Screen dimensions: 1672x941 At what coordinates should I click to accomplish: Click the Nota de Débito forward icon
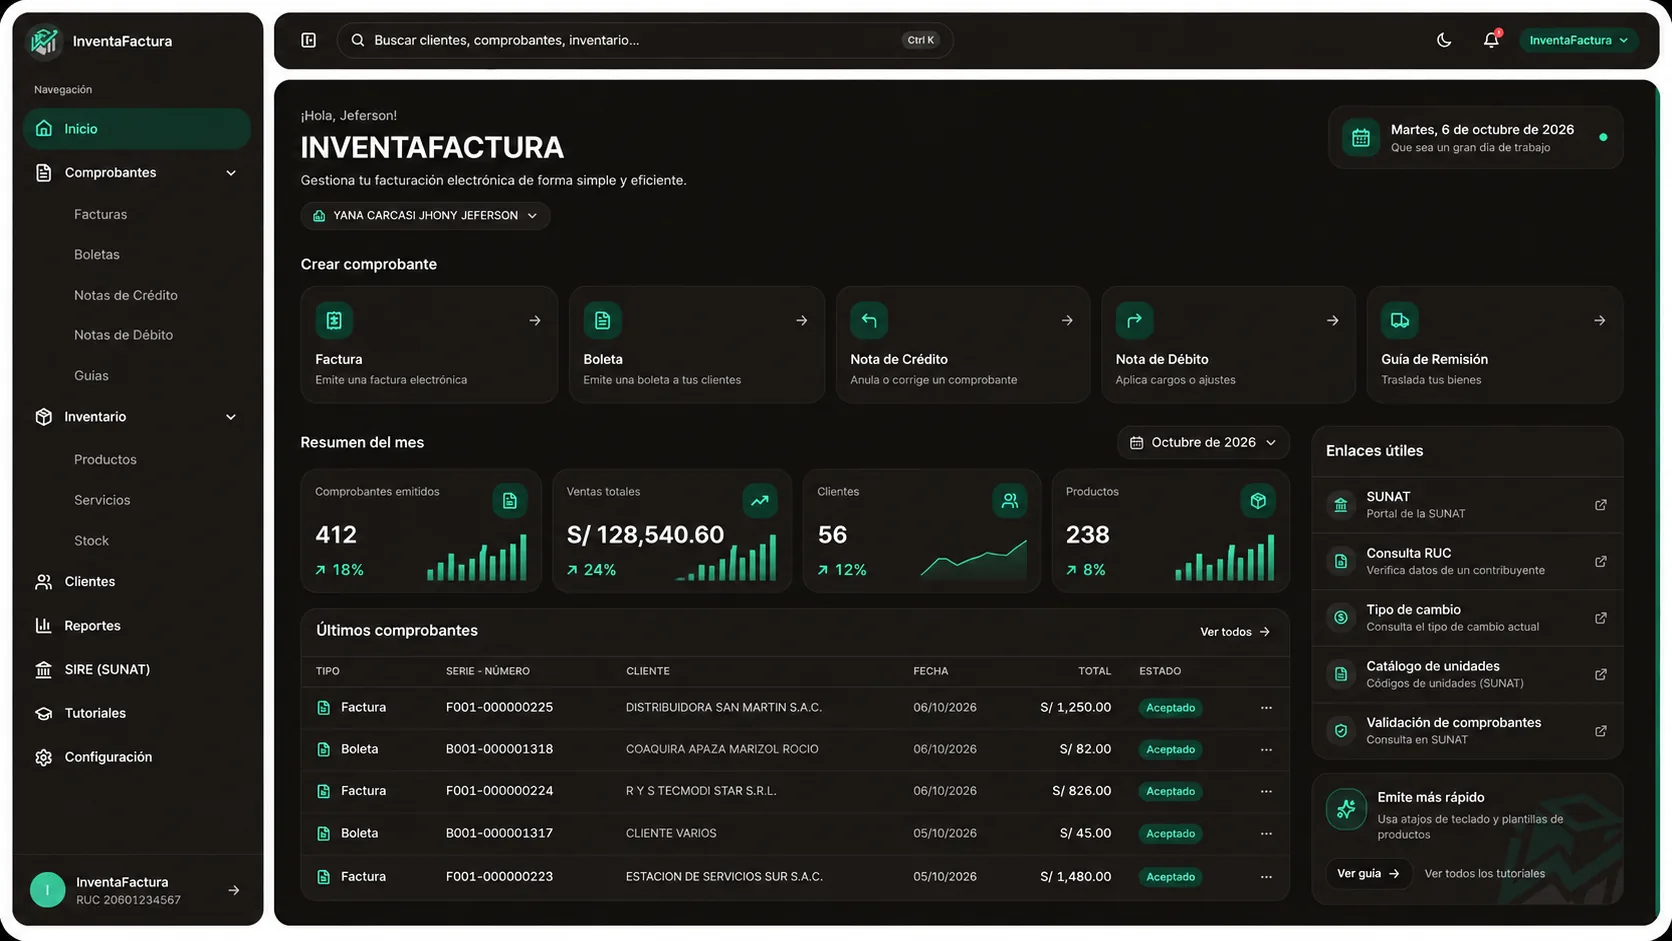point(1134,321)
